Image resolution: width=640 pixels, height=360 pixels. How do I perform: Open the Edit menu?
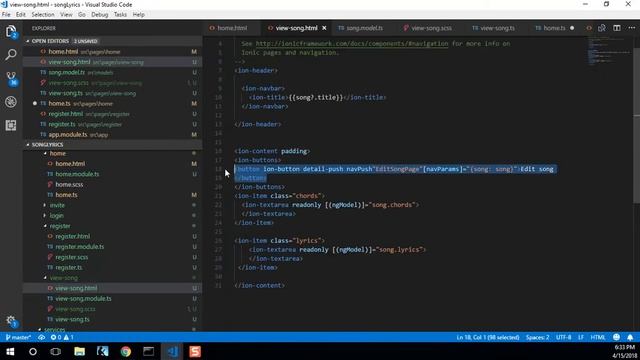pyautogui.click(x=21, y=14)
